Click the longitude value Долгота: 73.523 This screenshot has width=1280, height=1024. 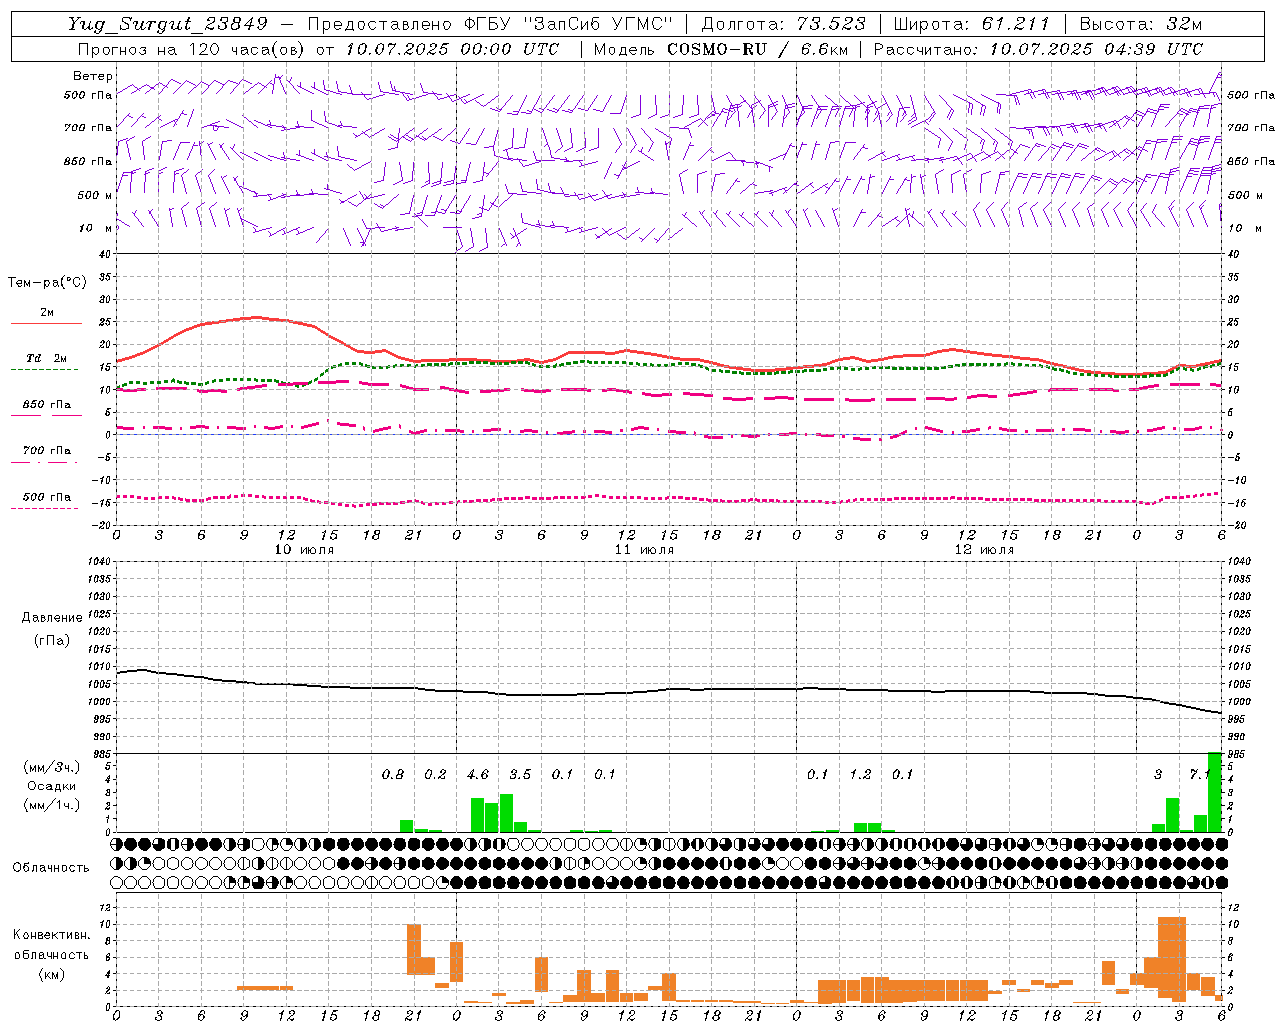click(784, 24)
